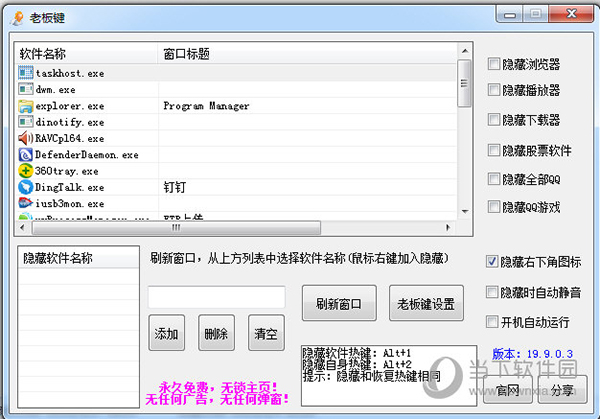Click the 清空 button
This screenshot has width=600, height=419.
tap(266, 333)
